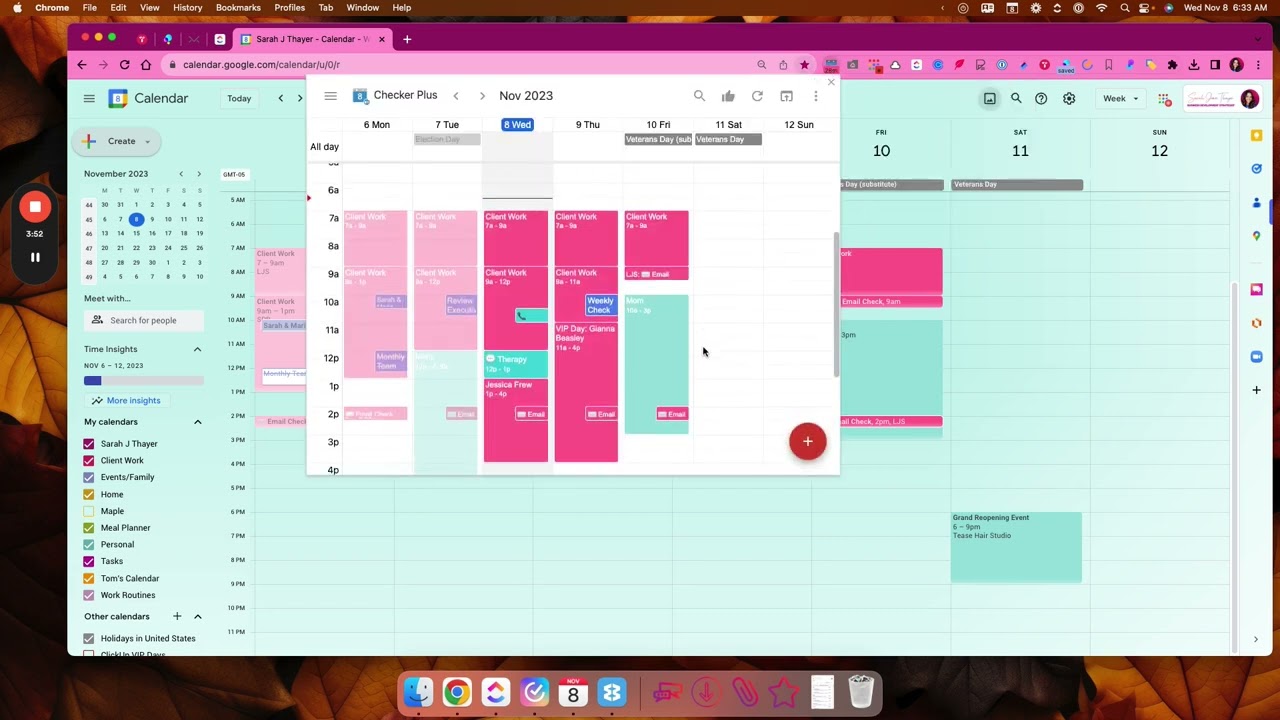This screenshot has width=1280, height=720.
Task: Bookmark this page with the star icon
Action: (x=804, y=65)
